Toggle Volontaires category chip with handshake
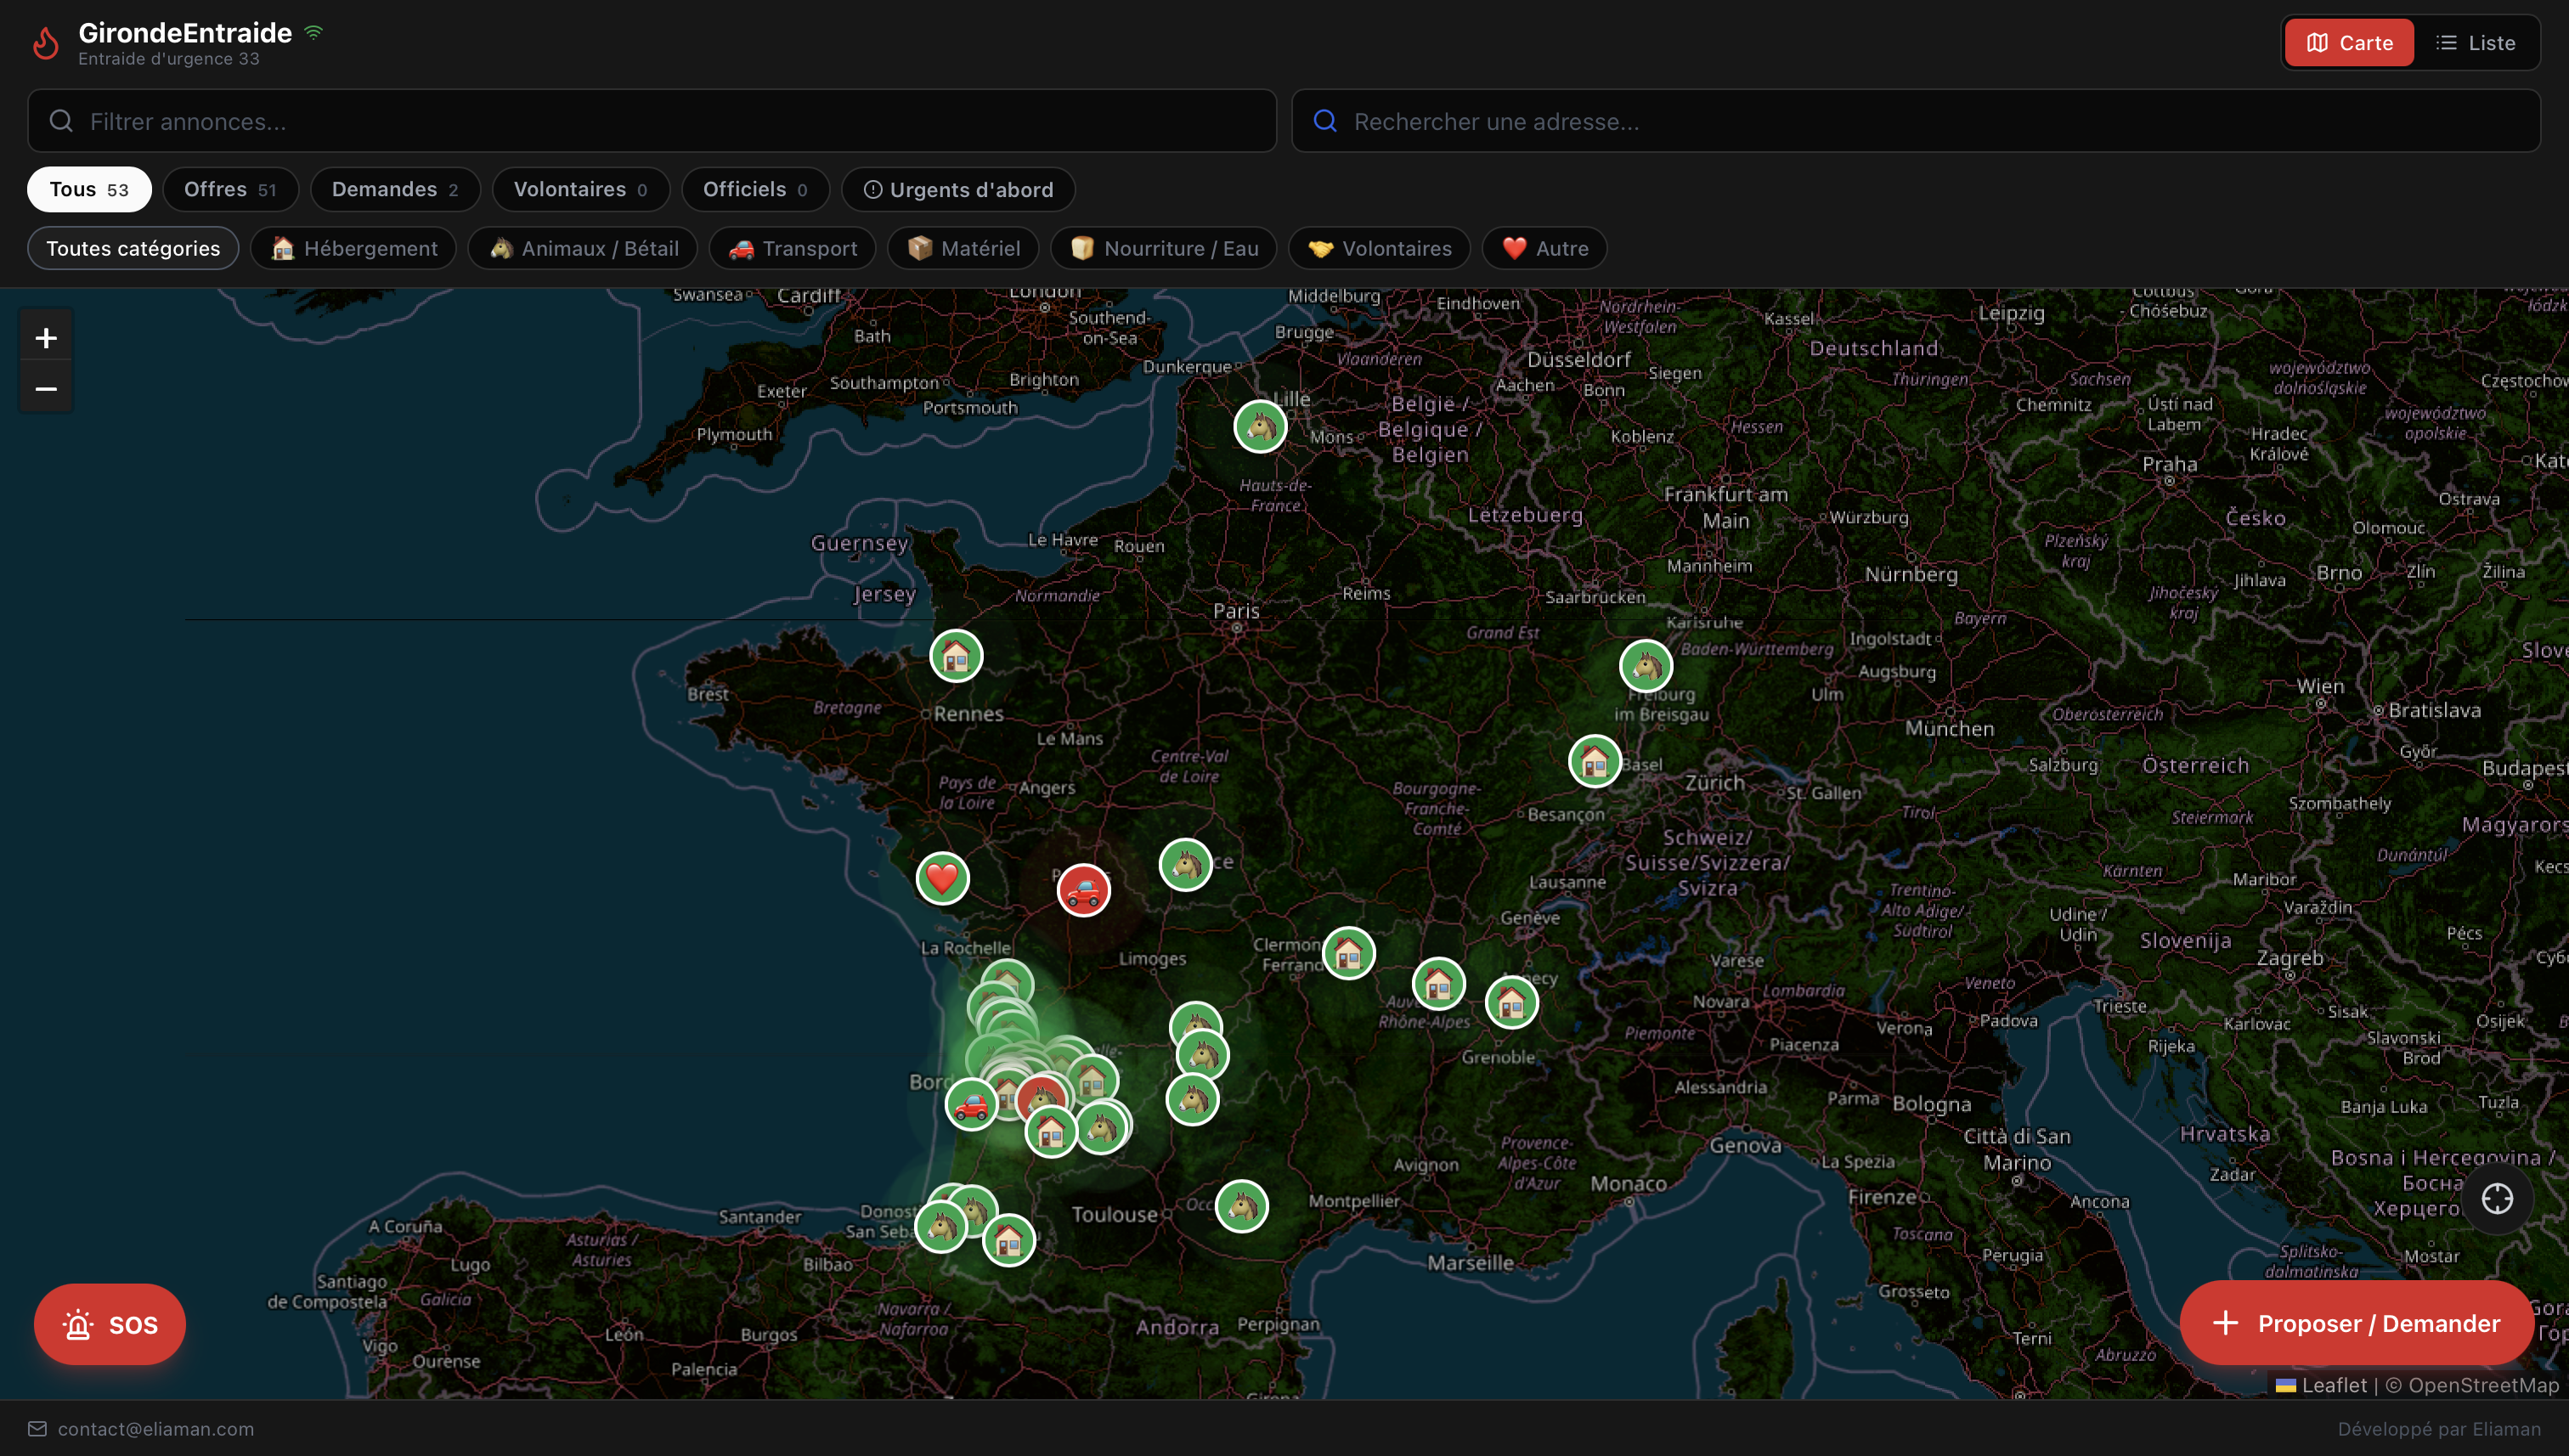This screenshot has width=2569, height=1456. pos(1379,248)
